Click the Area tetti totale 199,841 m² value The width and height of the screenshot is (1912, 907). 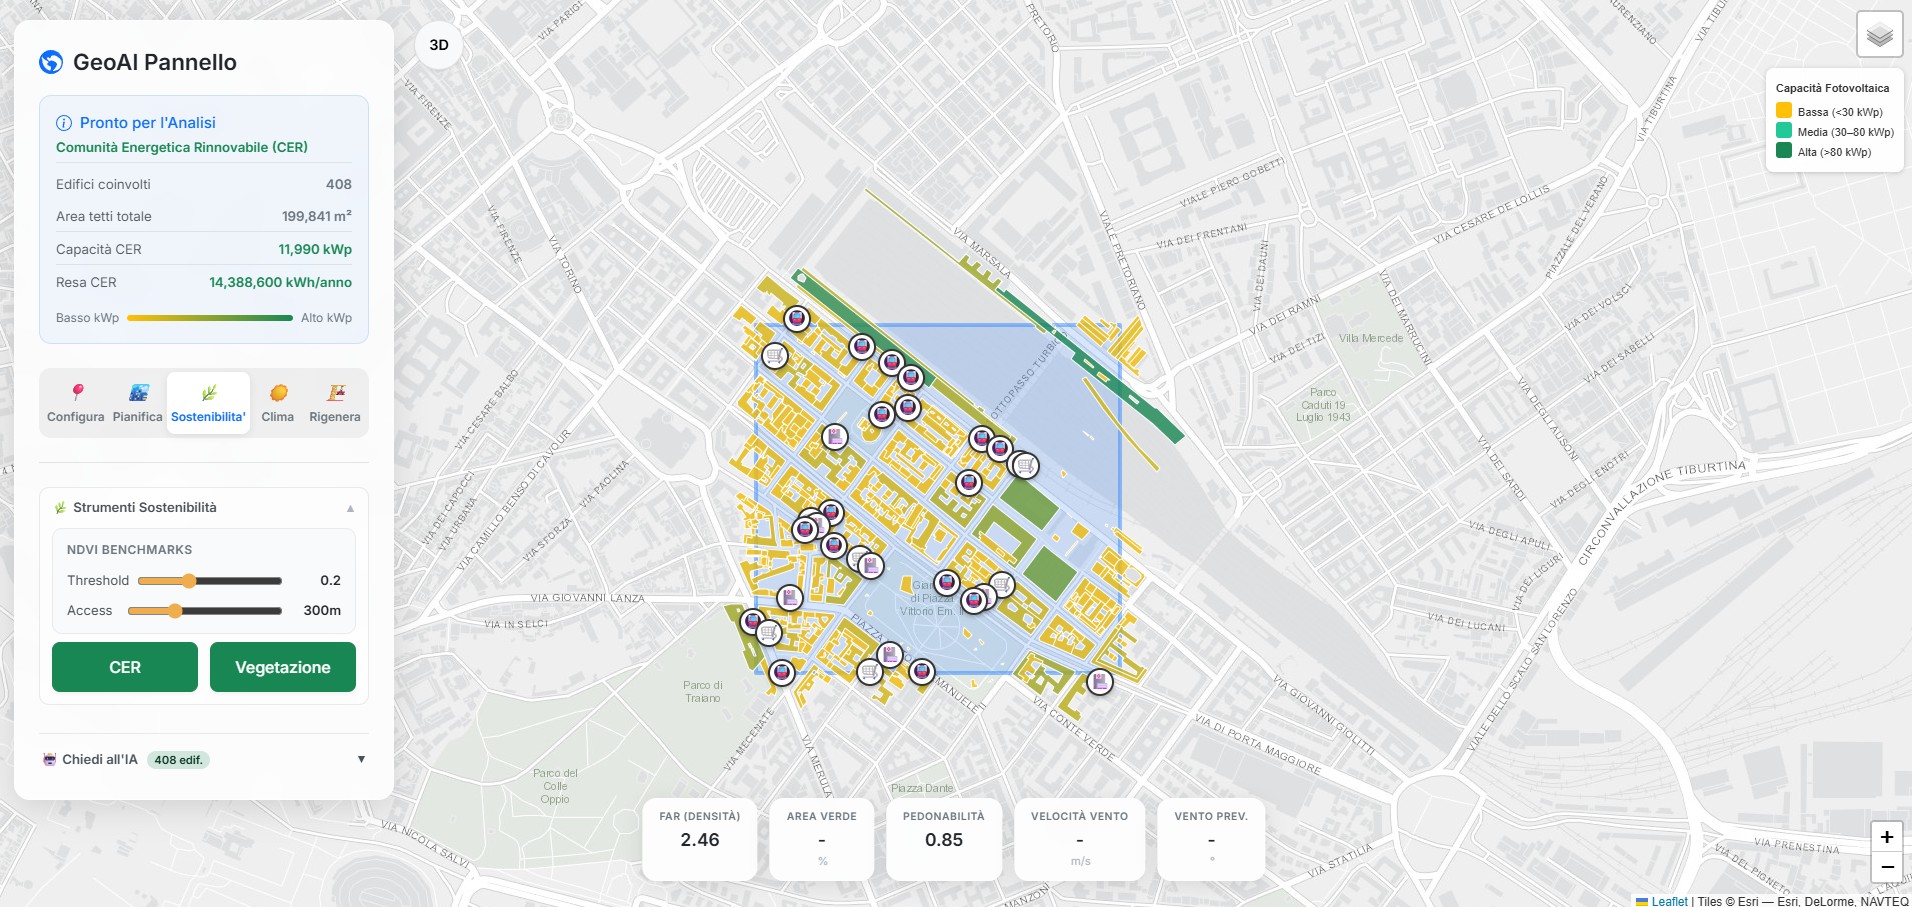[316, 216]
